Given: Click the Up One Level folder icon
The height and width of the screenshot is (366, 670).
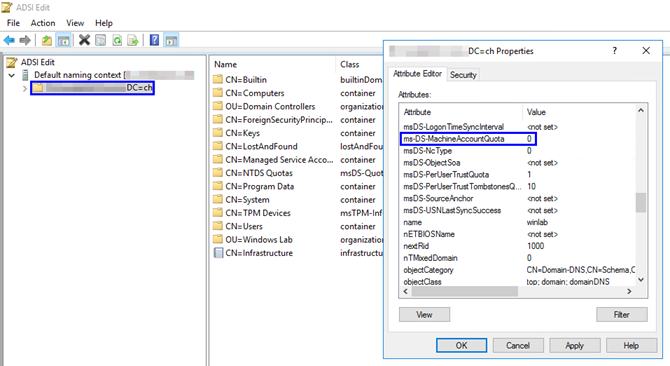Looking at the screenshot, I should point(47,41).
